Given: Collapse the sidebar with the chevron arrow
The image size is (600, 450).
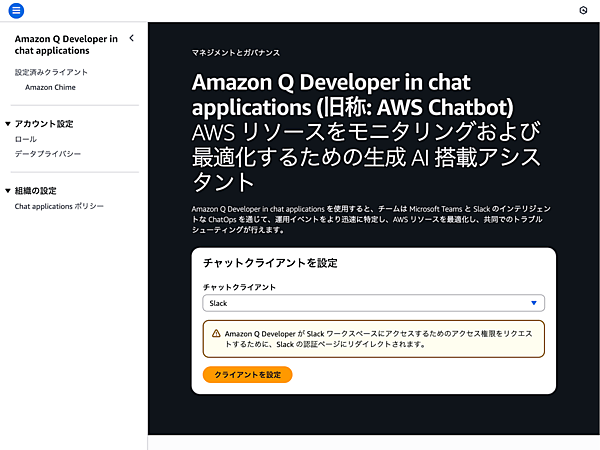Looking at the screenshot, I should click(x=132, y=39).
